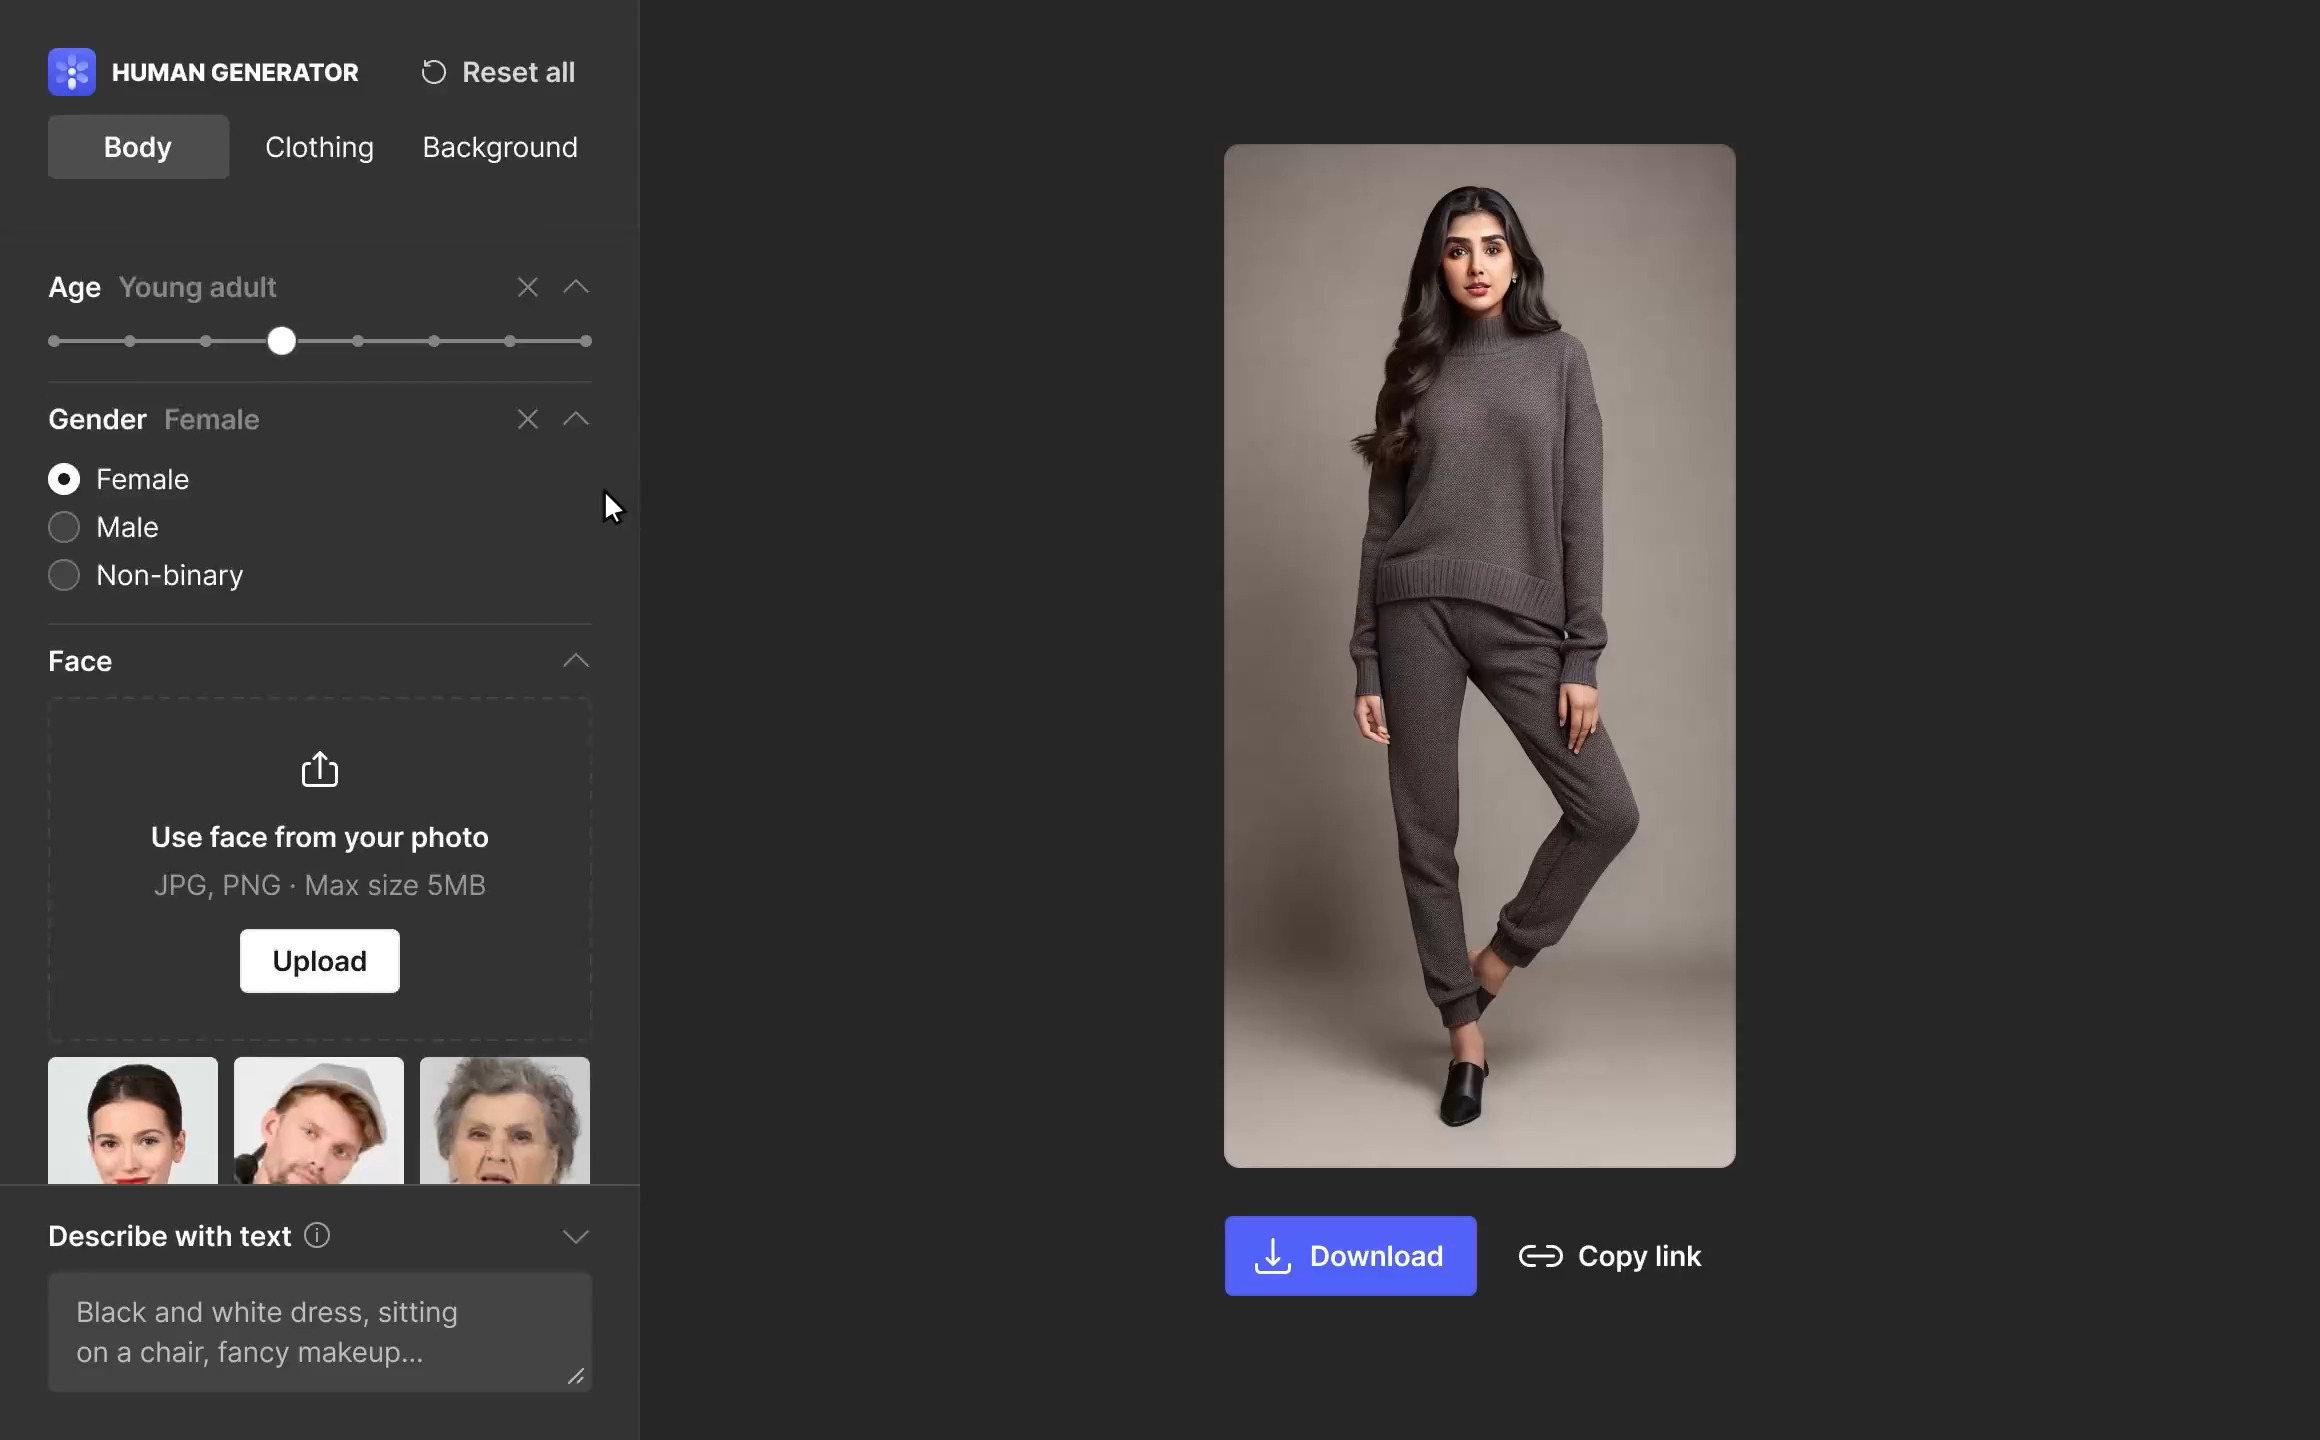2320x1440 pixels.
Task: Click the info icon next to Describe with text
Action: click(x=318, y=1236)
